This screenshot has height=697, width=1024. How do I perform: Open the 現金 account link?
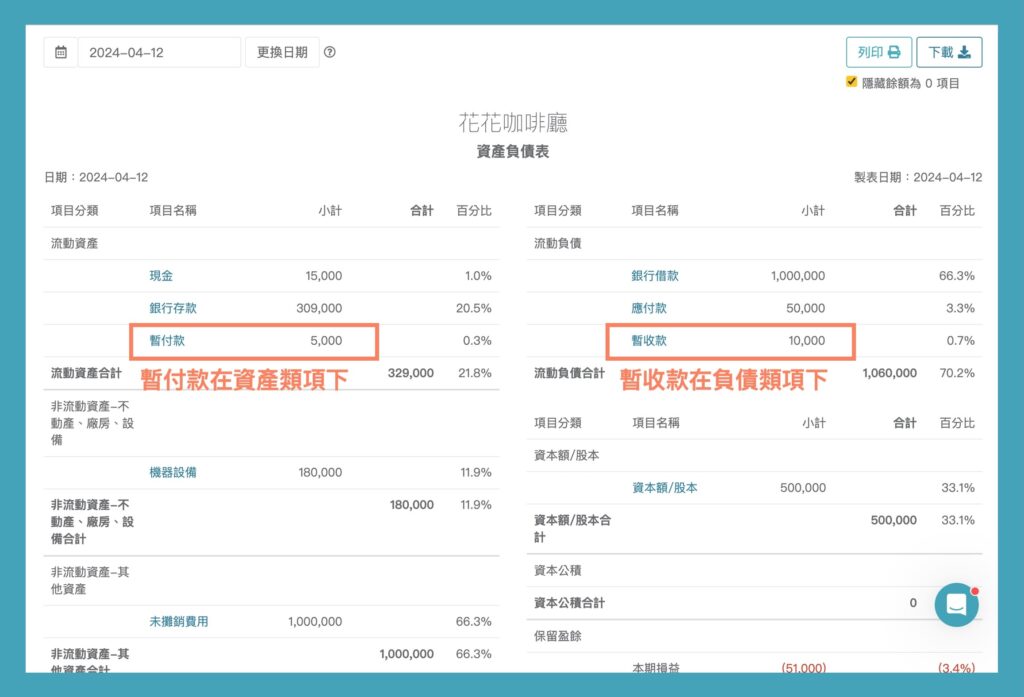tap(161, 276)
